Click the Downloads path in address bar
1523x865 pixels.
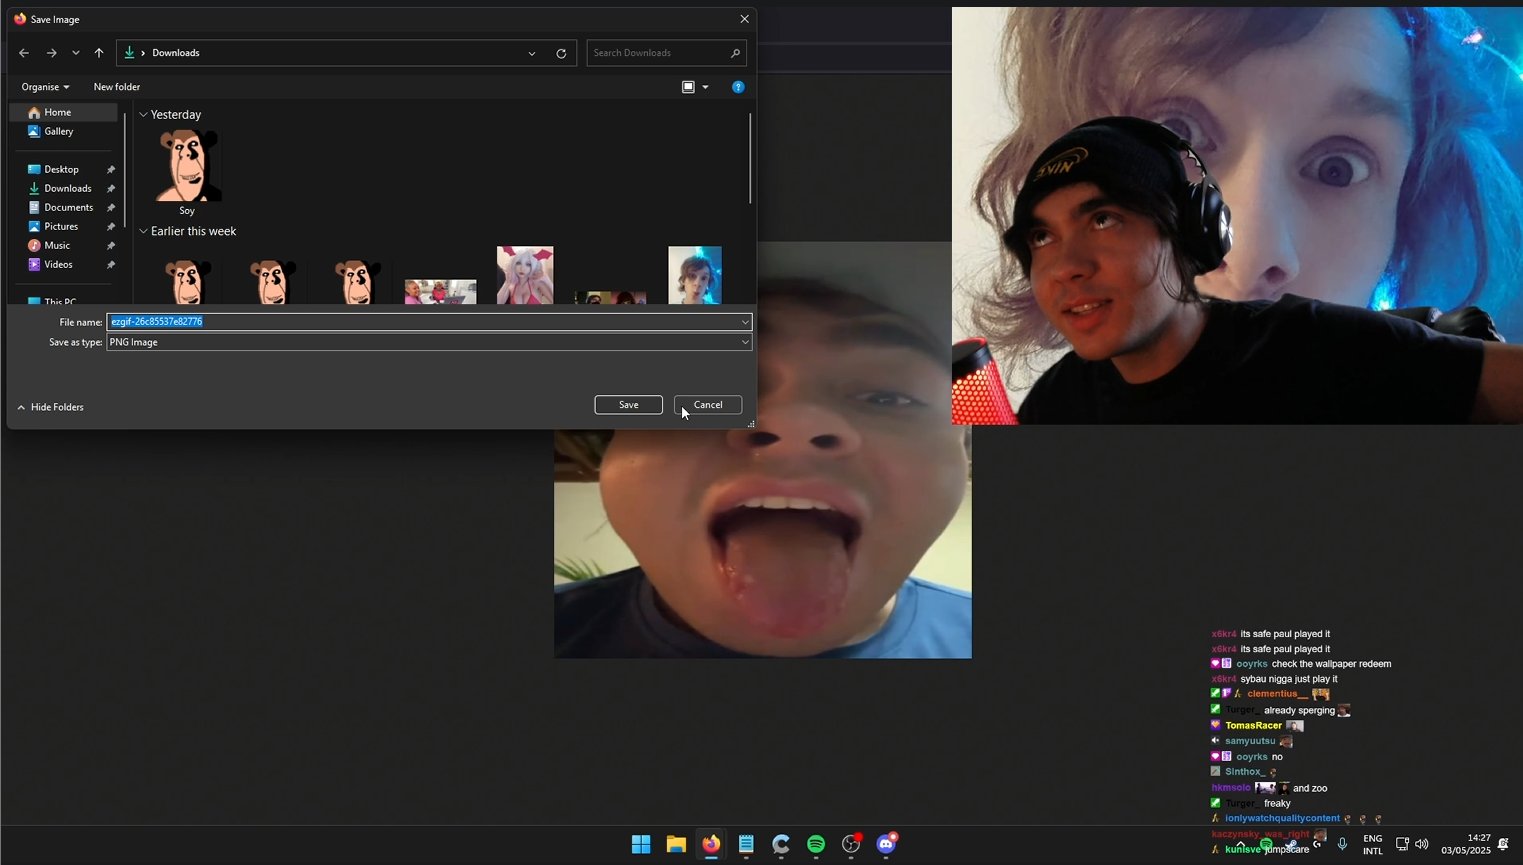click(176, 53)
